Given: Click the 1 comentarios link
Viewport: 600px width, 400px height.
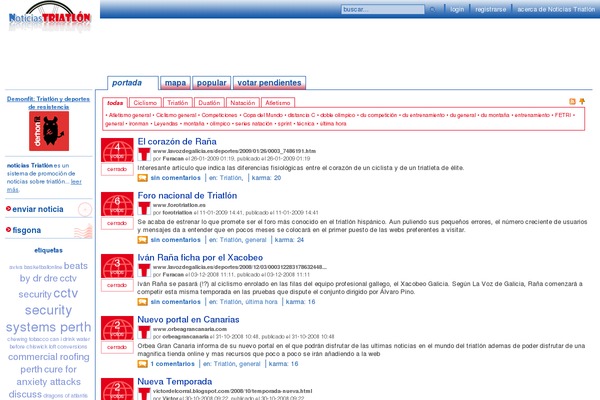Looking at the screenshot, I should tap(173, 364).
